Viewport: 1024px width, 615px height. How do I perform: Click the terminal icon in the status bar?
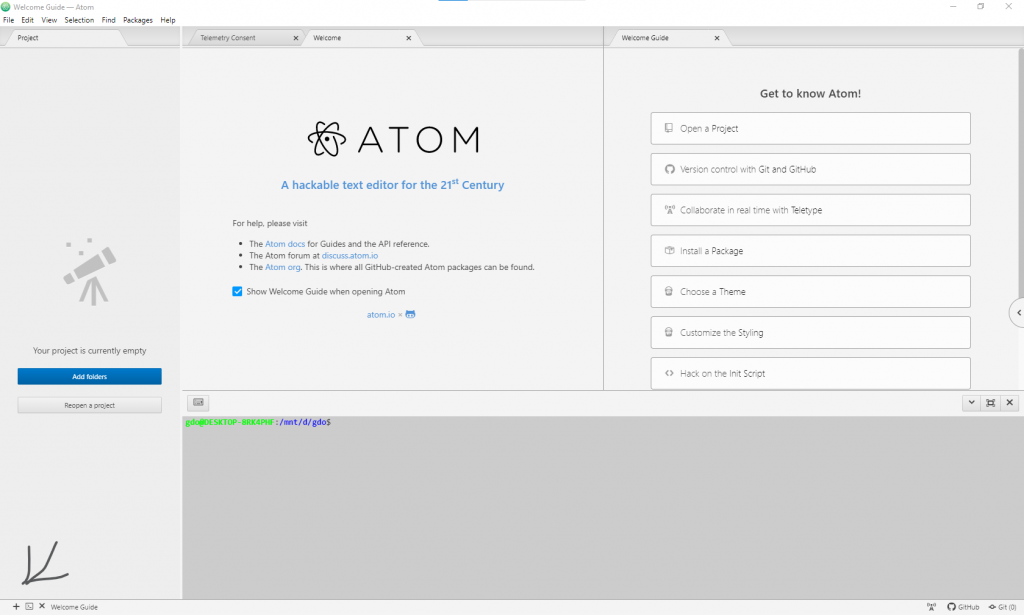(x=29, y=607)
